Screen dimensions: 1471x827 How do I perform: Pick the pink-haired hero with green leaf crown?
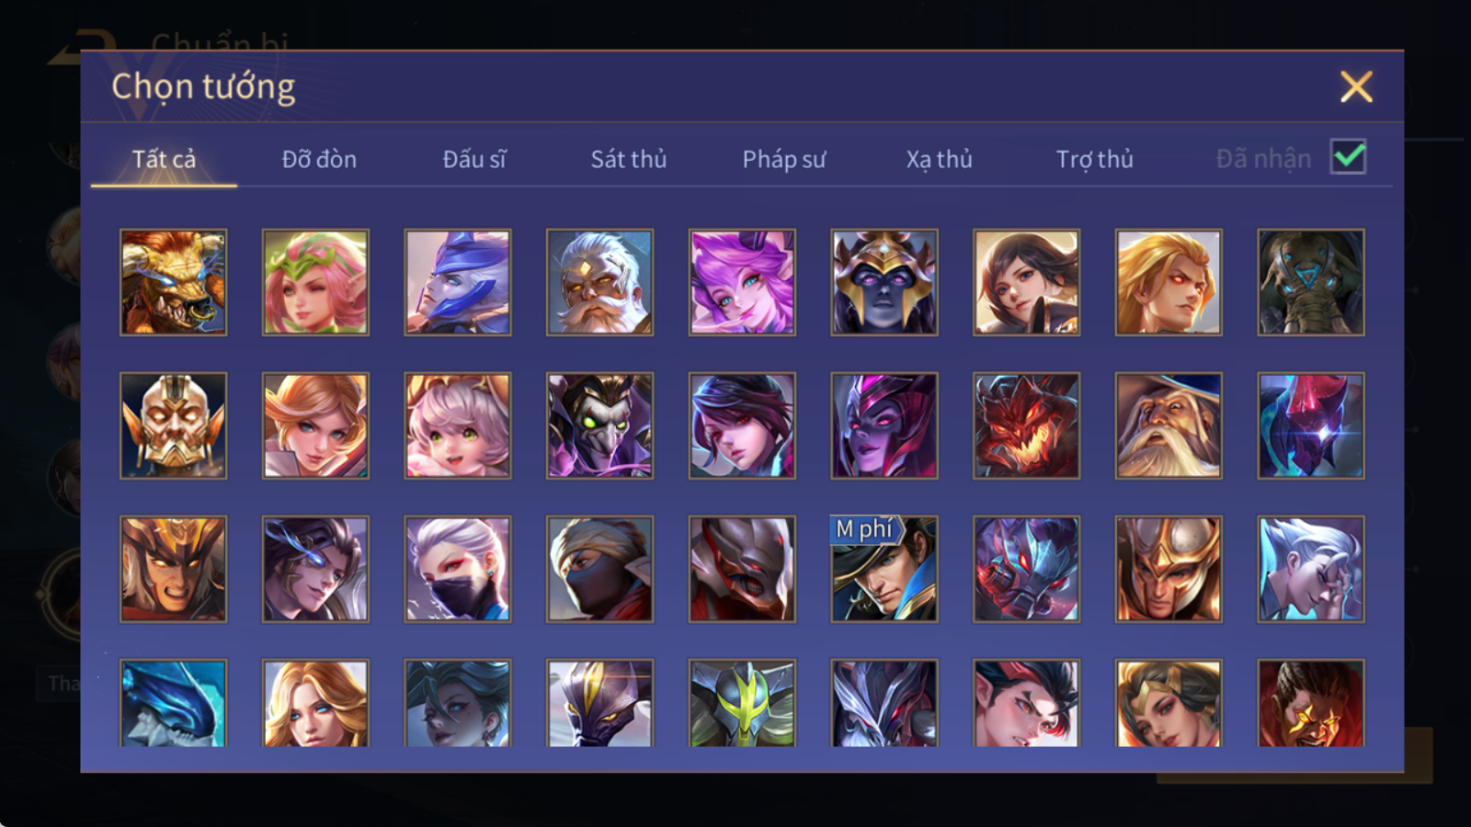[x=315, y=282]
